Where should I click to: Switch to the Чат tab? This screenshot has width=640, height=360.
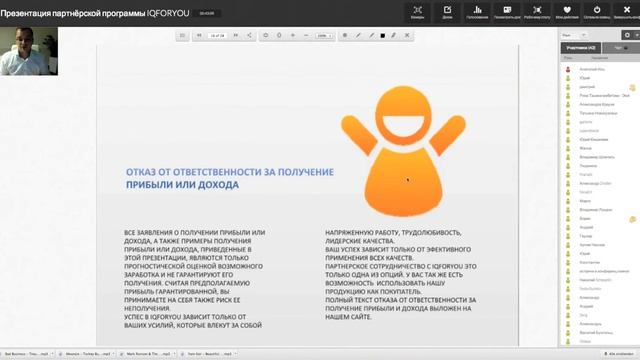point(620,48)
